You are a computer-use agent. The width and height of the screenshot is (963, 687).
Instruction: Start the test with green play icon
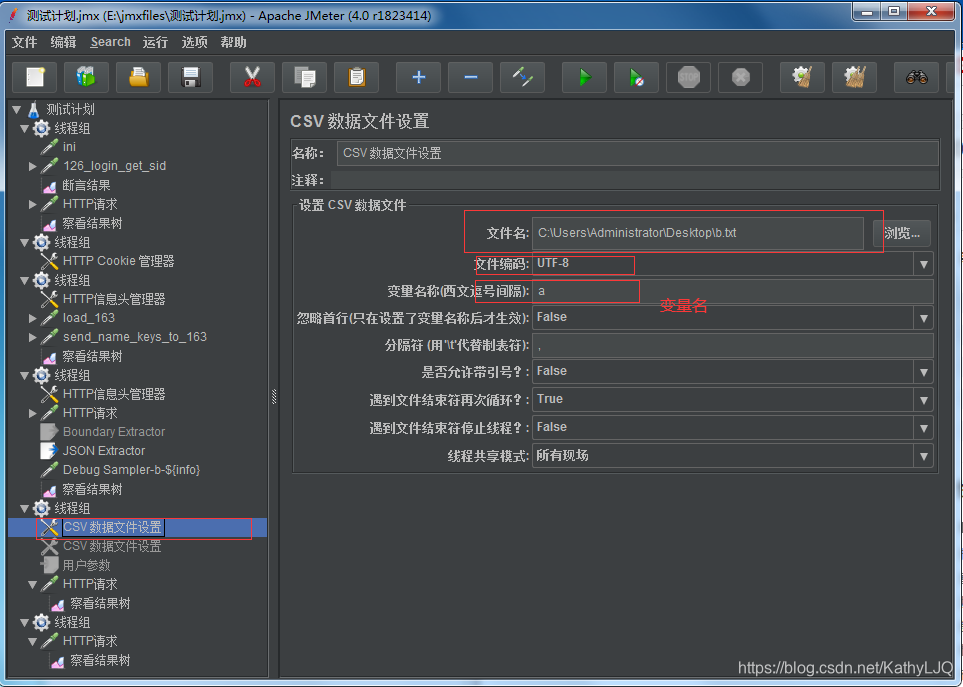pos(585,77)
